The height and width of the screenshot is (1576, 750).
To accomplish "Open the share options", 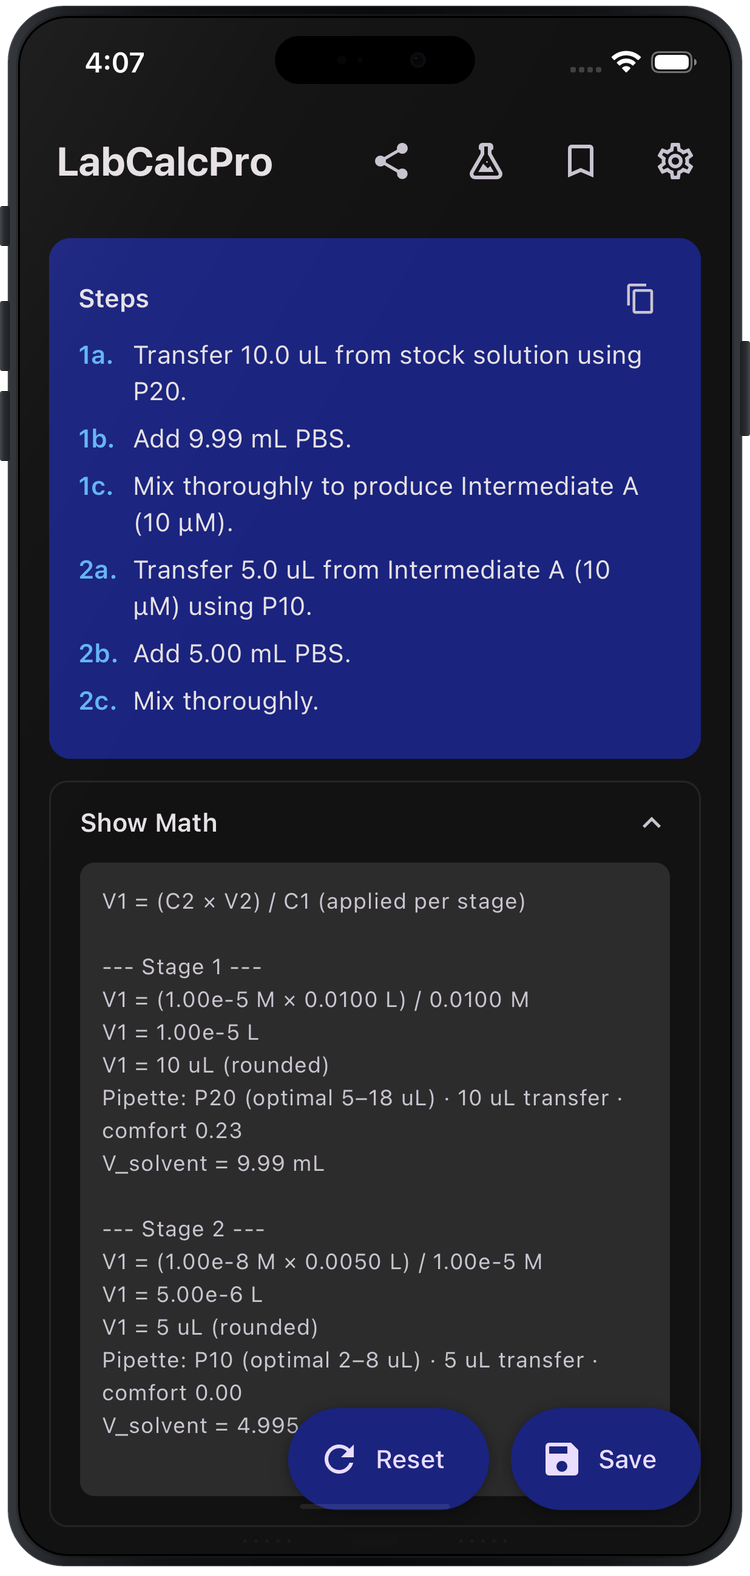I will (x=391, y=160).
